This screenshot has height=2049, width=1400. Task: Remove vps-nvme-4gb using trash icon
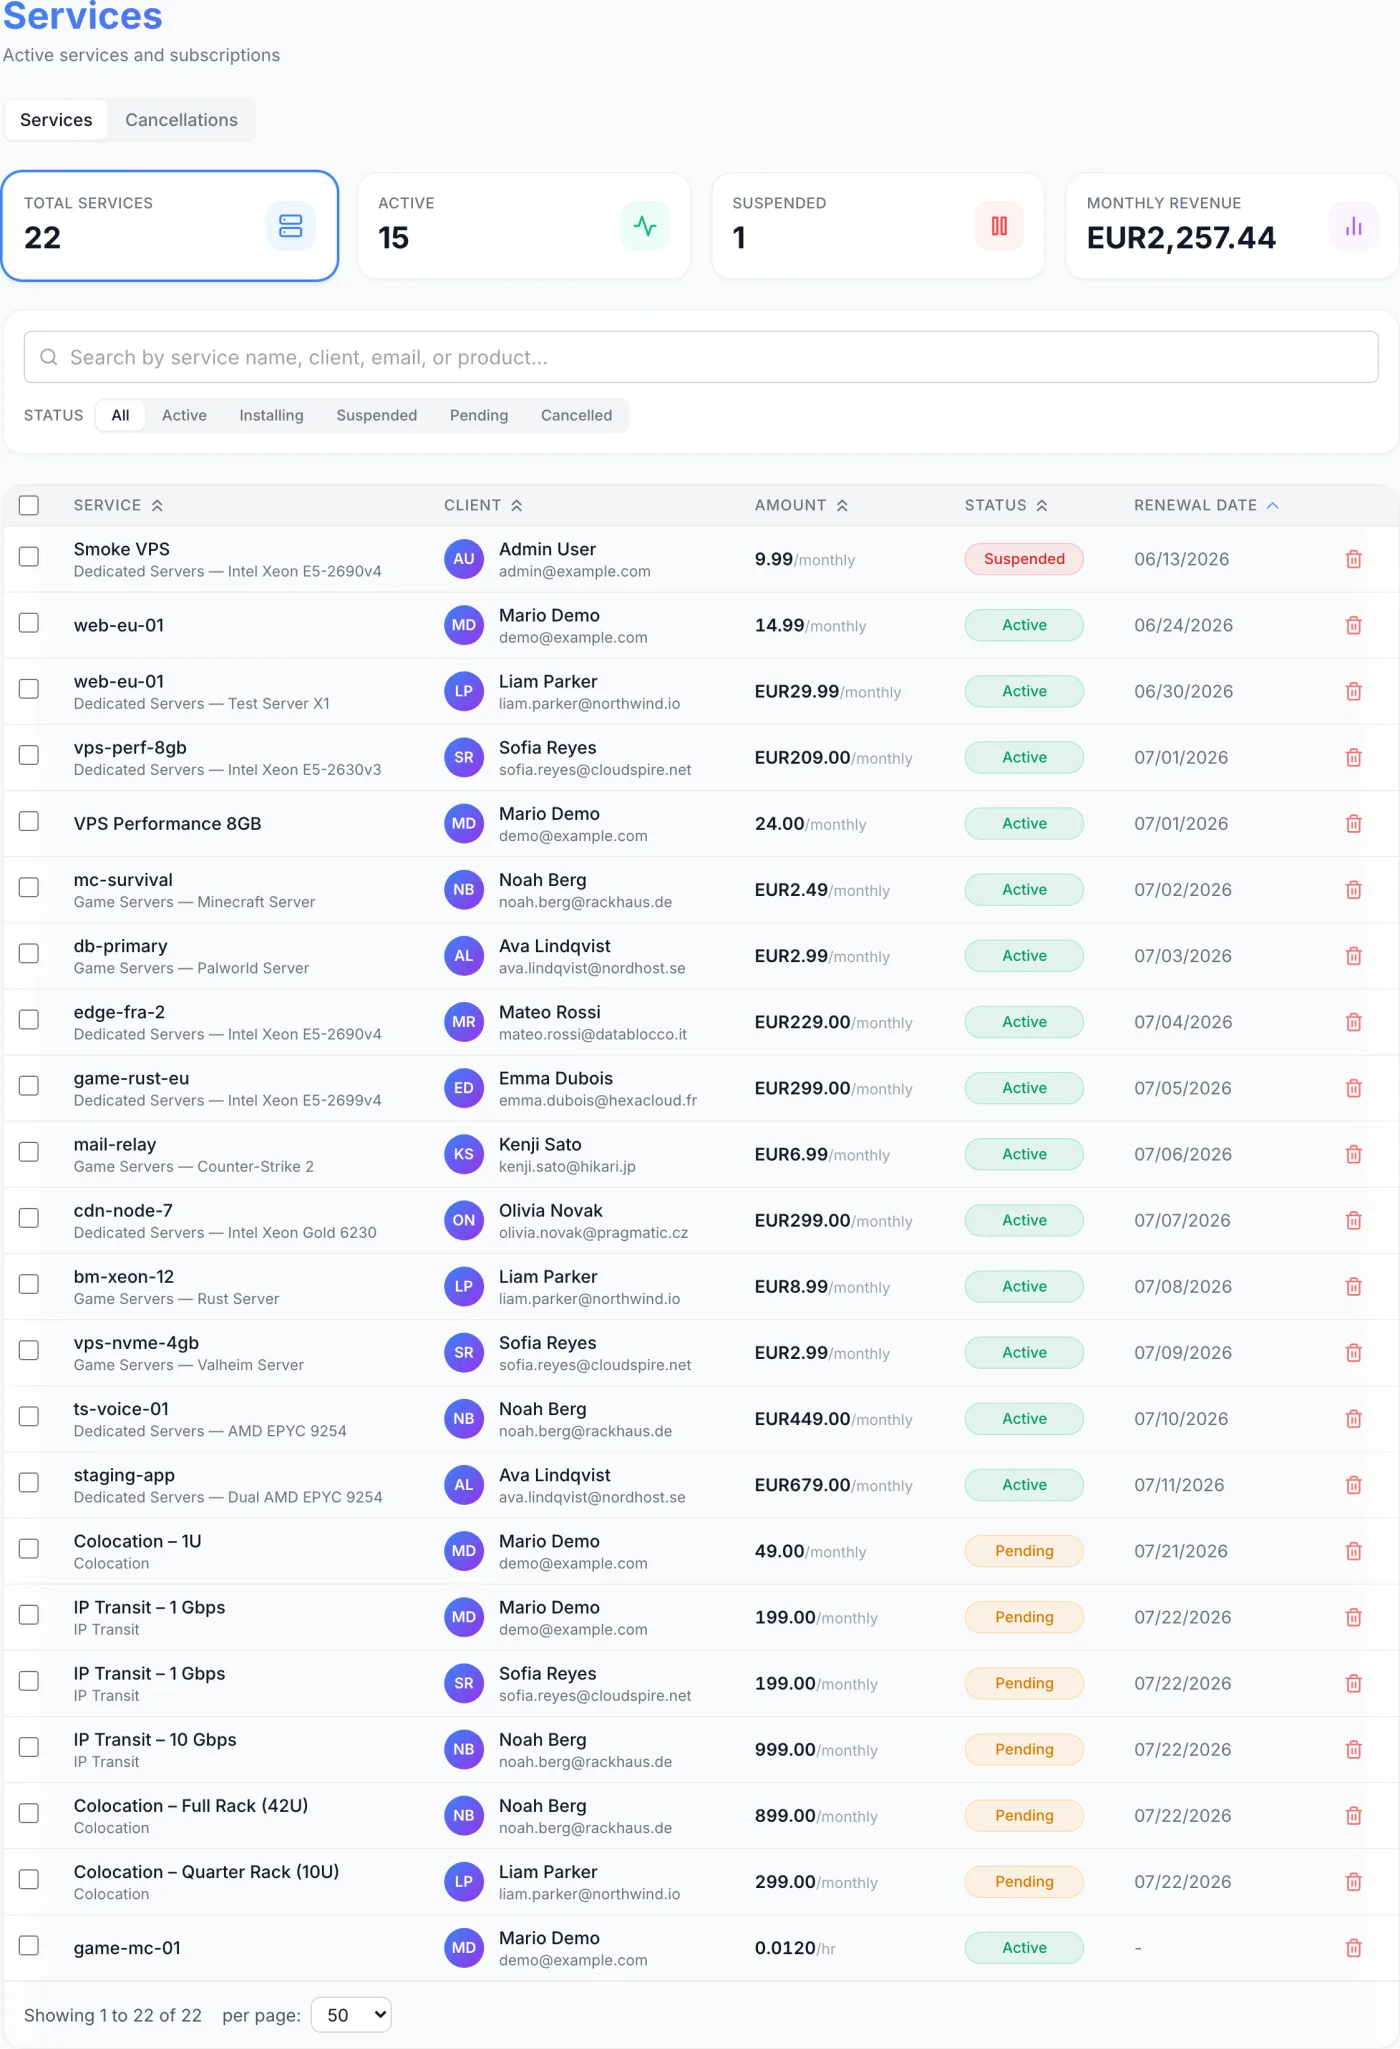coord(1353,1352)
